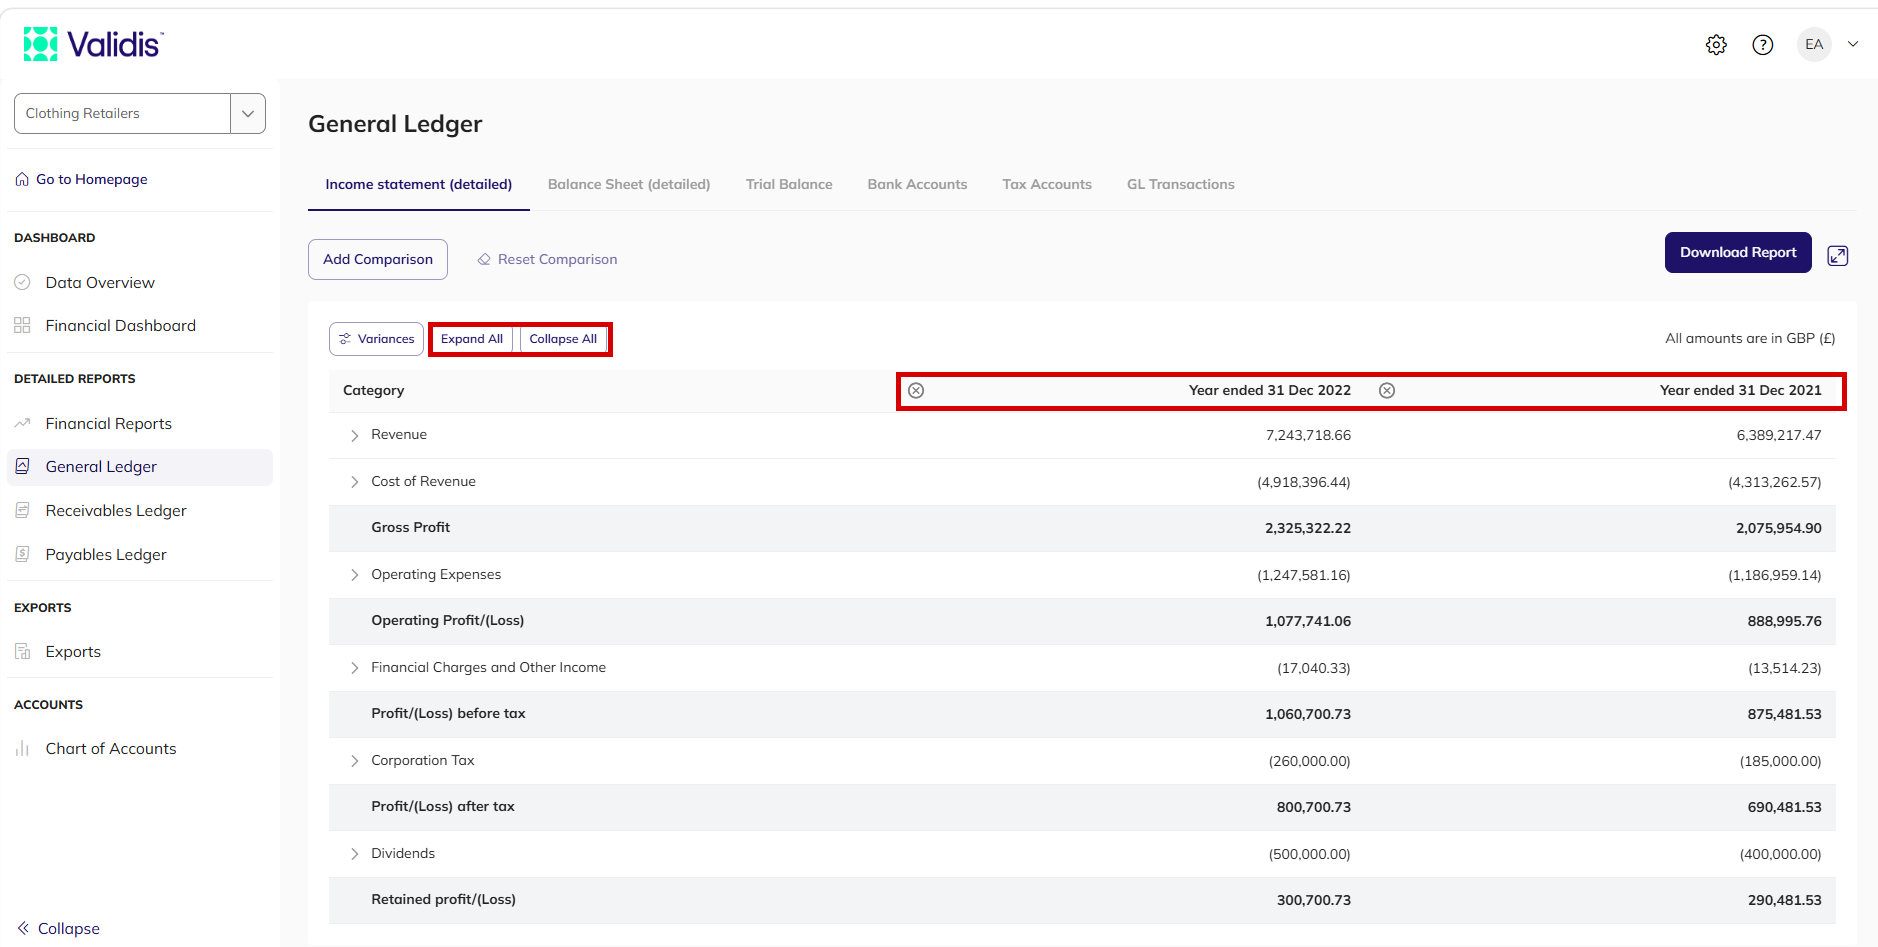Click Gross Profit value 2,325,322.22

coord(1308,528)
